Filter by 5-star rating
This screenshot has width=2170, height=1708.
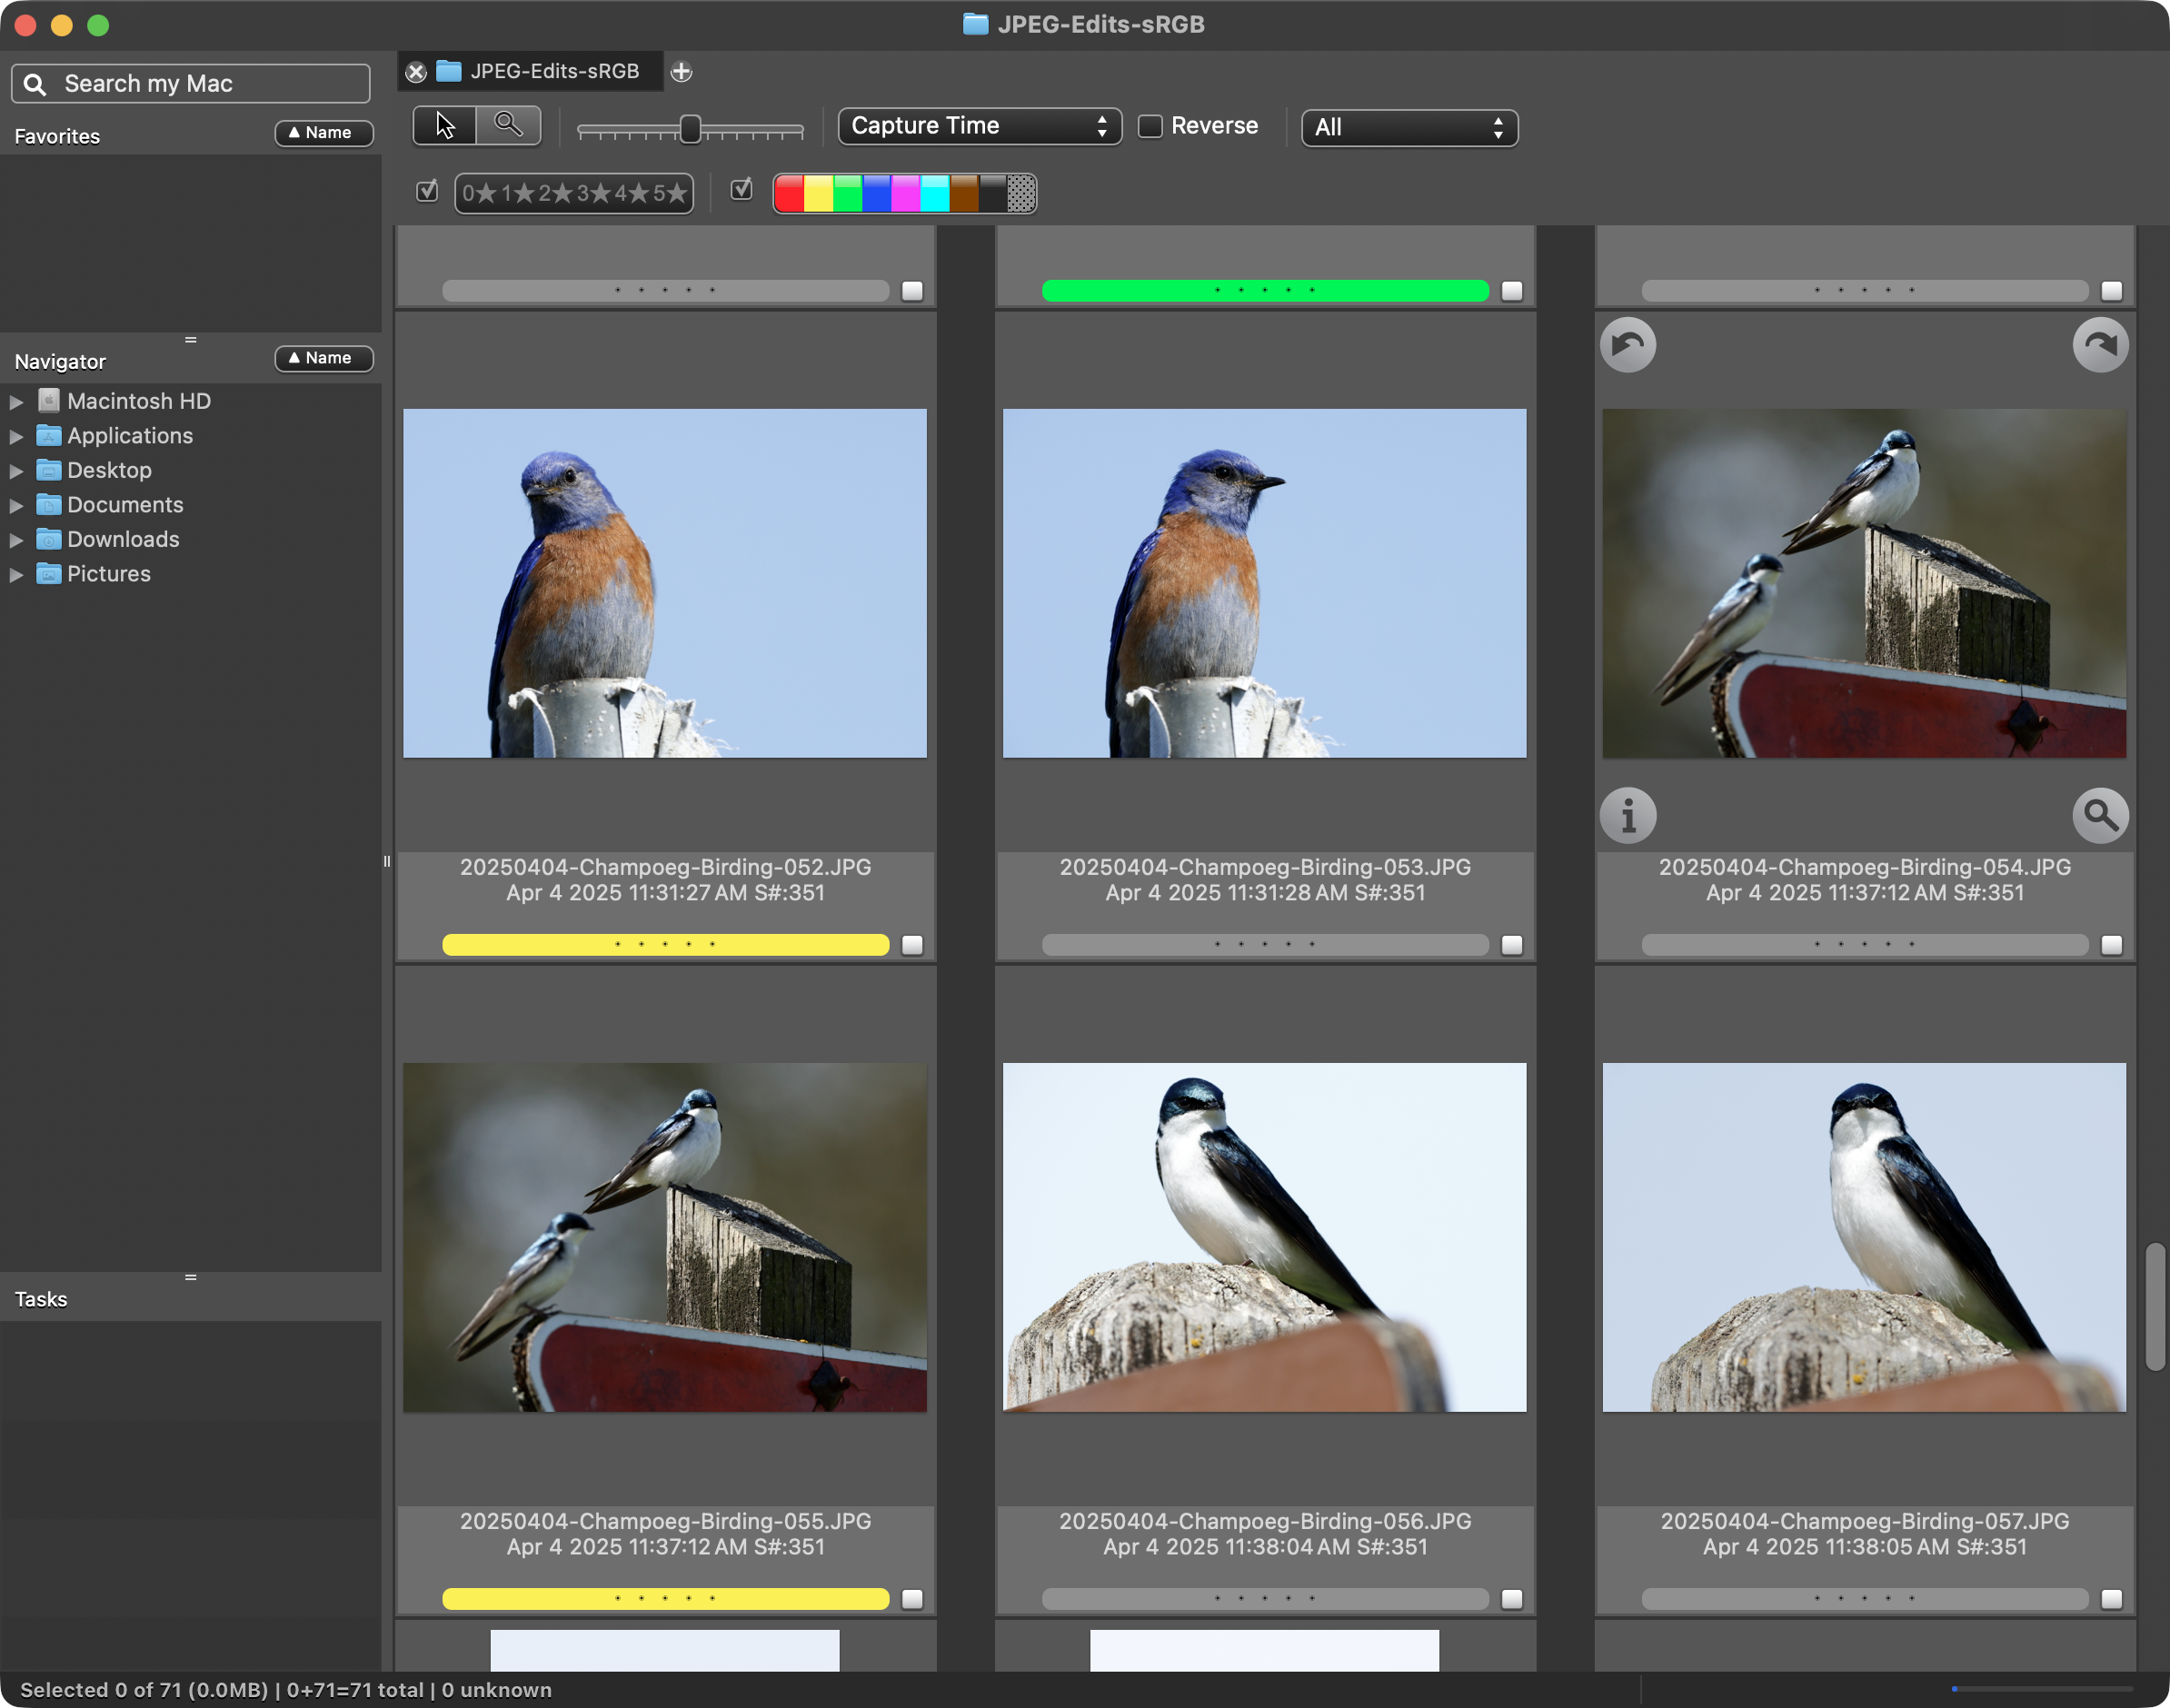670,193
